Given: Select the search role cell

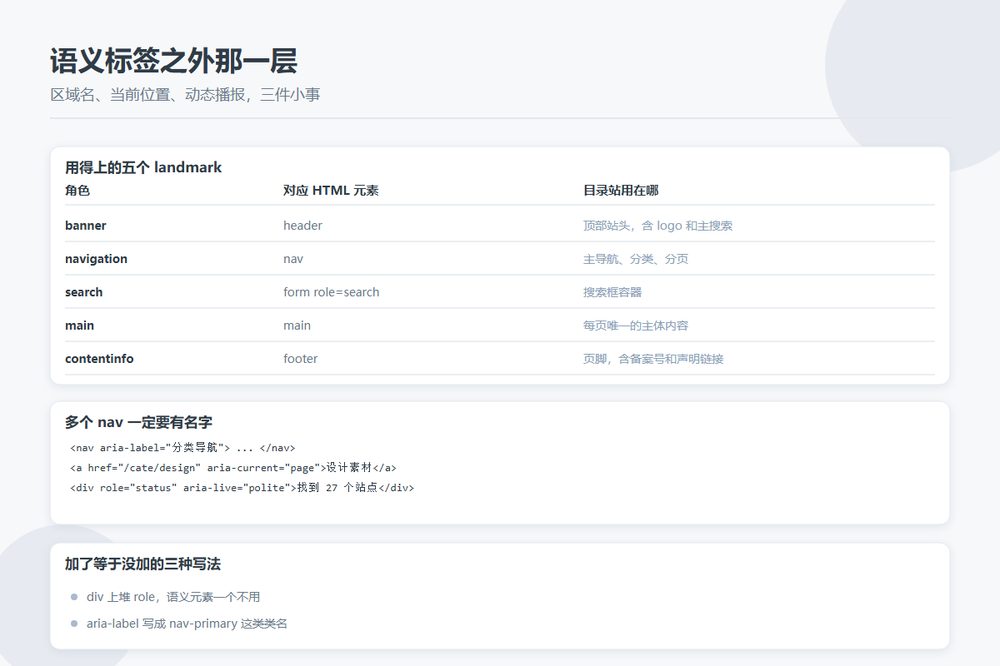Looking at the screenshot, I should tap(84, 292).
